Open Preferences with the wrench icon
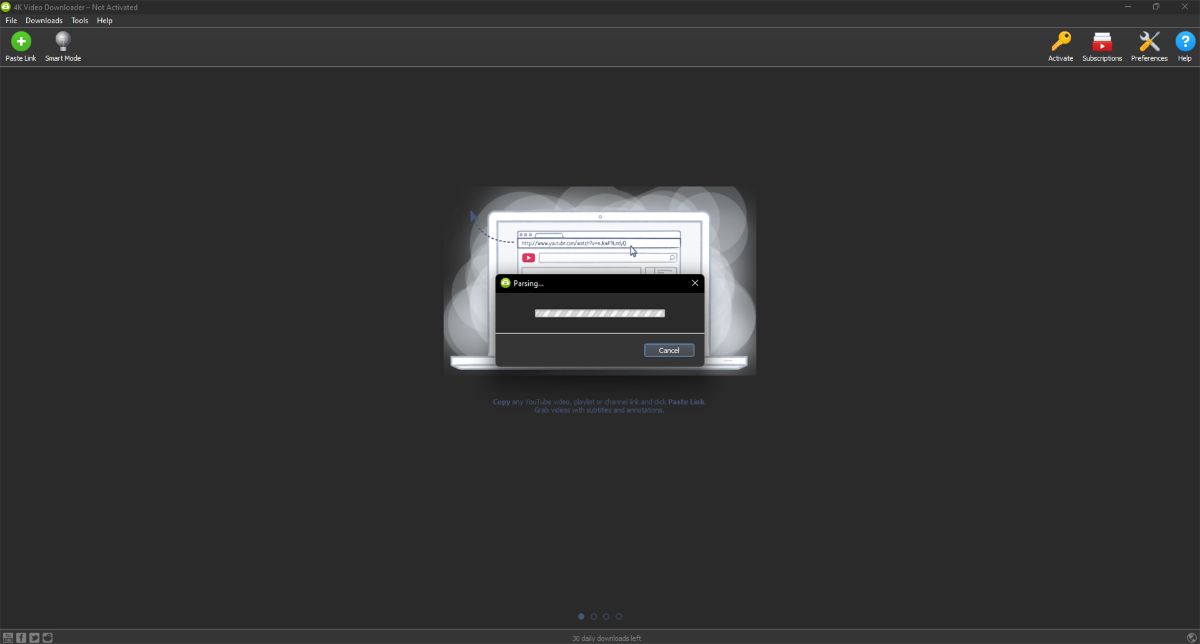Screen dimensions: 1200x644 (x=1149, y=47)
